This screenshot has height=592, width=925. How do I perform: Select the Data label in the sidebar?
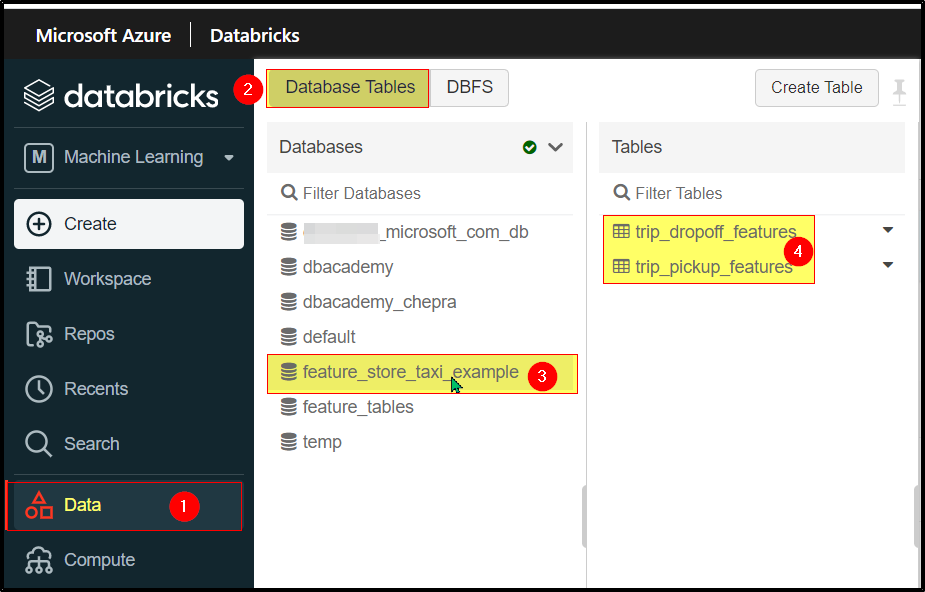point(83,505)
